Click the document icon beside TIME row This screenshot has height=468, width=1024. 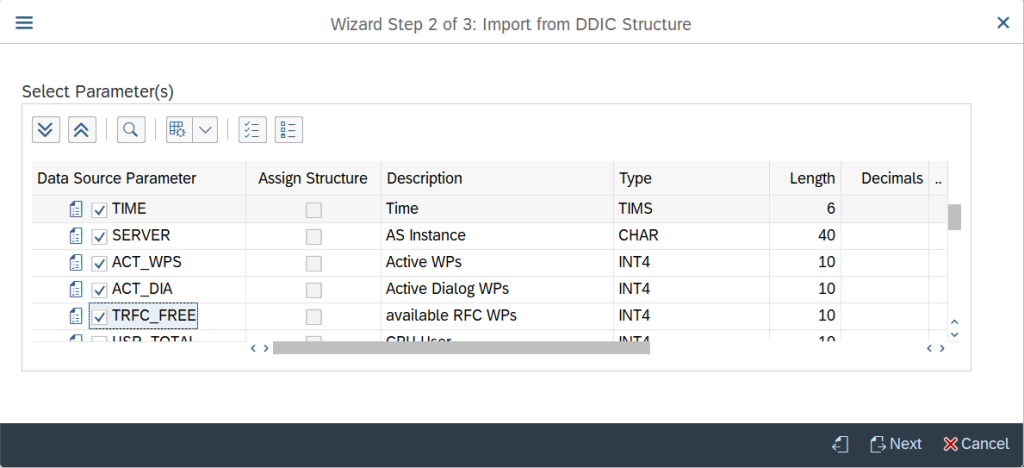[76, 209]
